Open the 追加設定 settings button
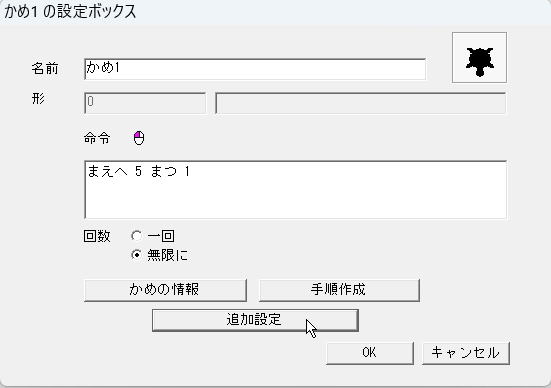551x388 pixels. click(255, 320)
